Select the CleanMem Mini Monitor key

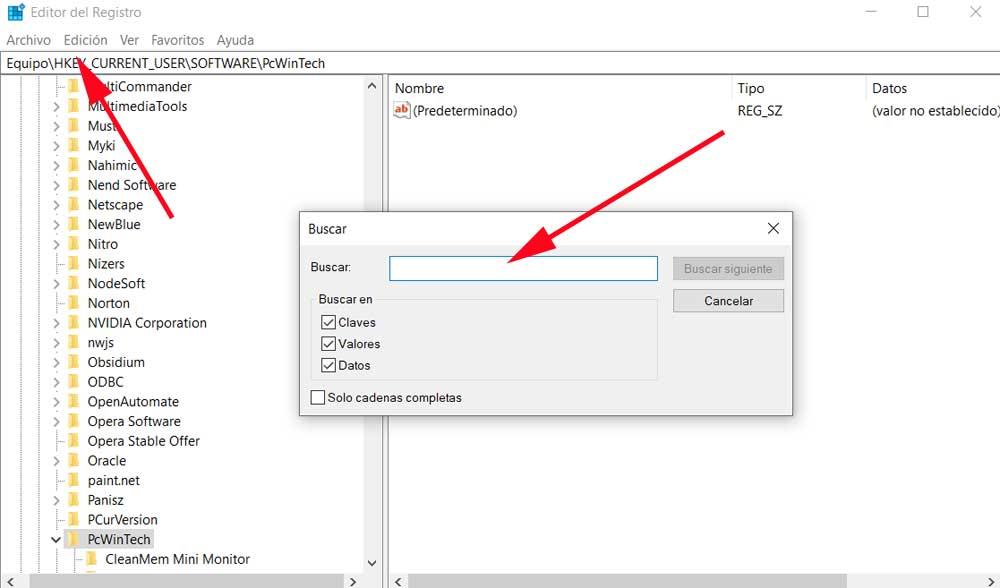(x=177, y=559)
